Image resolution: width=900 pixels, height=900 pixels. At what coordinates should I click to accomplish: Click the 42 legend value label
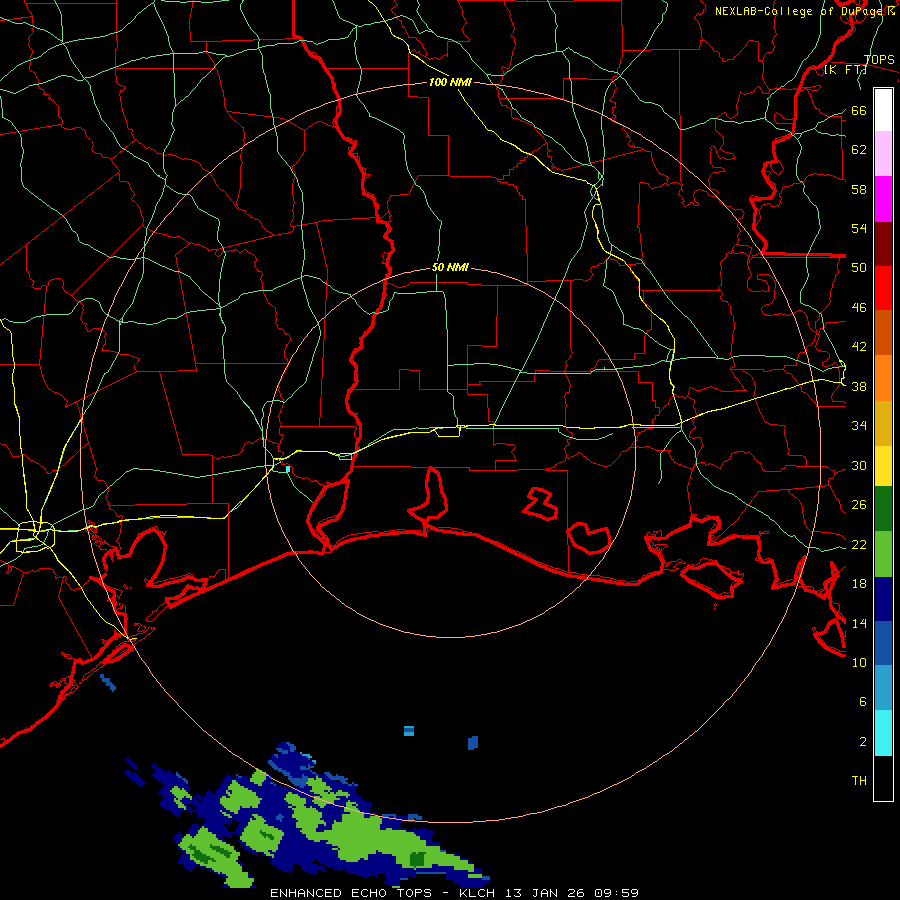(859, 347)
